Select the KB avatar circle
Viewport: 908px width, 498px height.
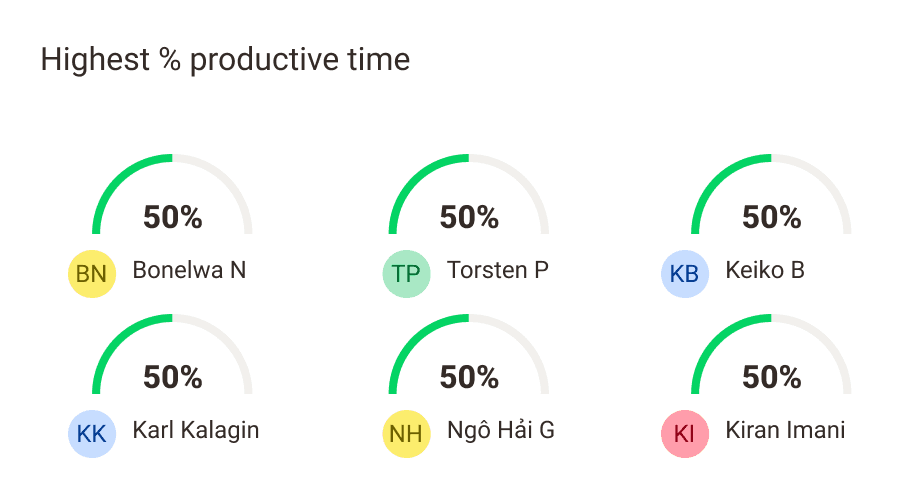[x=685, y=274]
